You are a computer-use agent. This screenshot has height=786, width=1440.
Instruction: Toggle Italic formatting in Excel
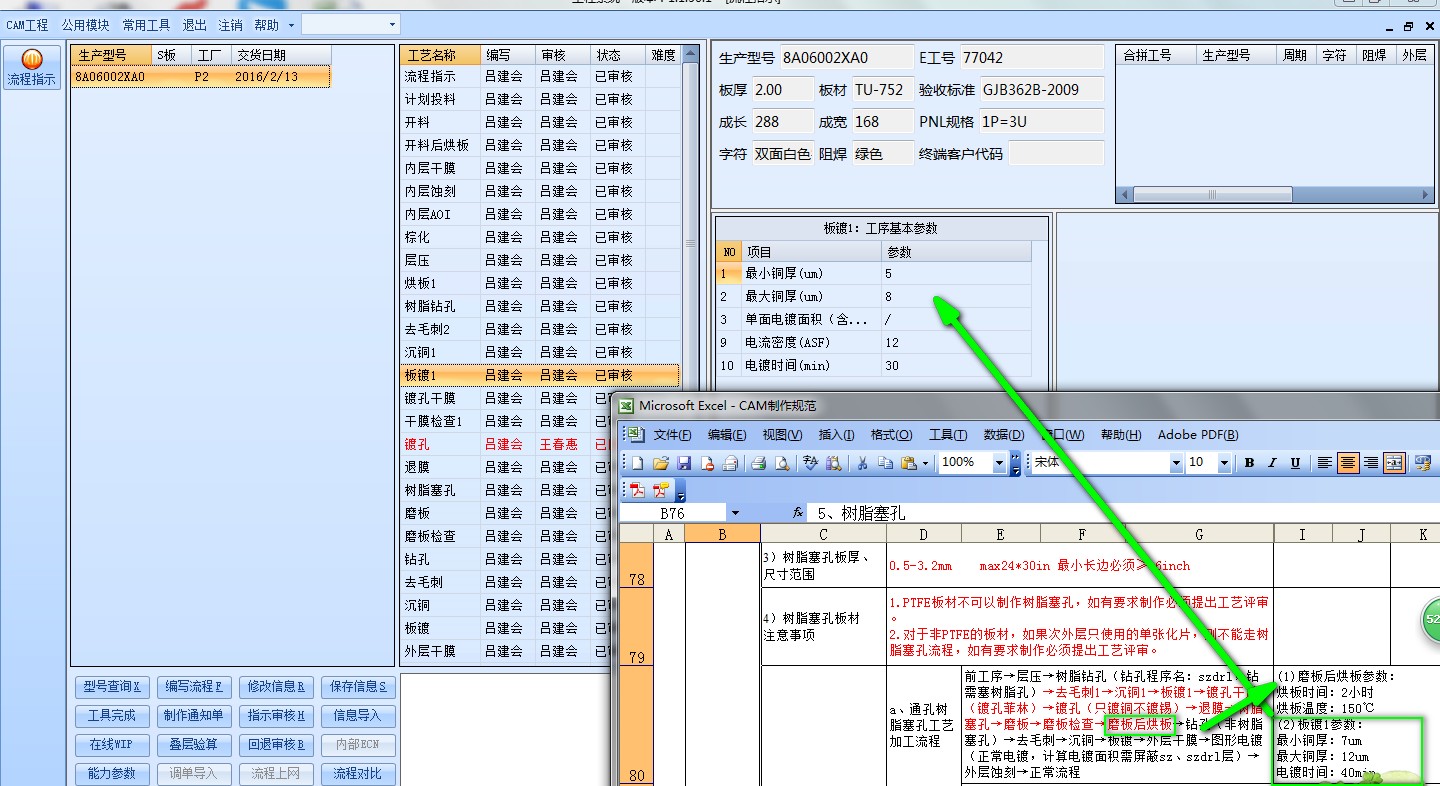(1272, 463)
